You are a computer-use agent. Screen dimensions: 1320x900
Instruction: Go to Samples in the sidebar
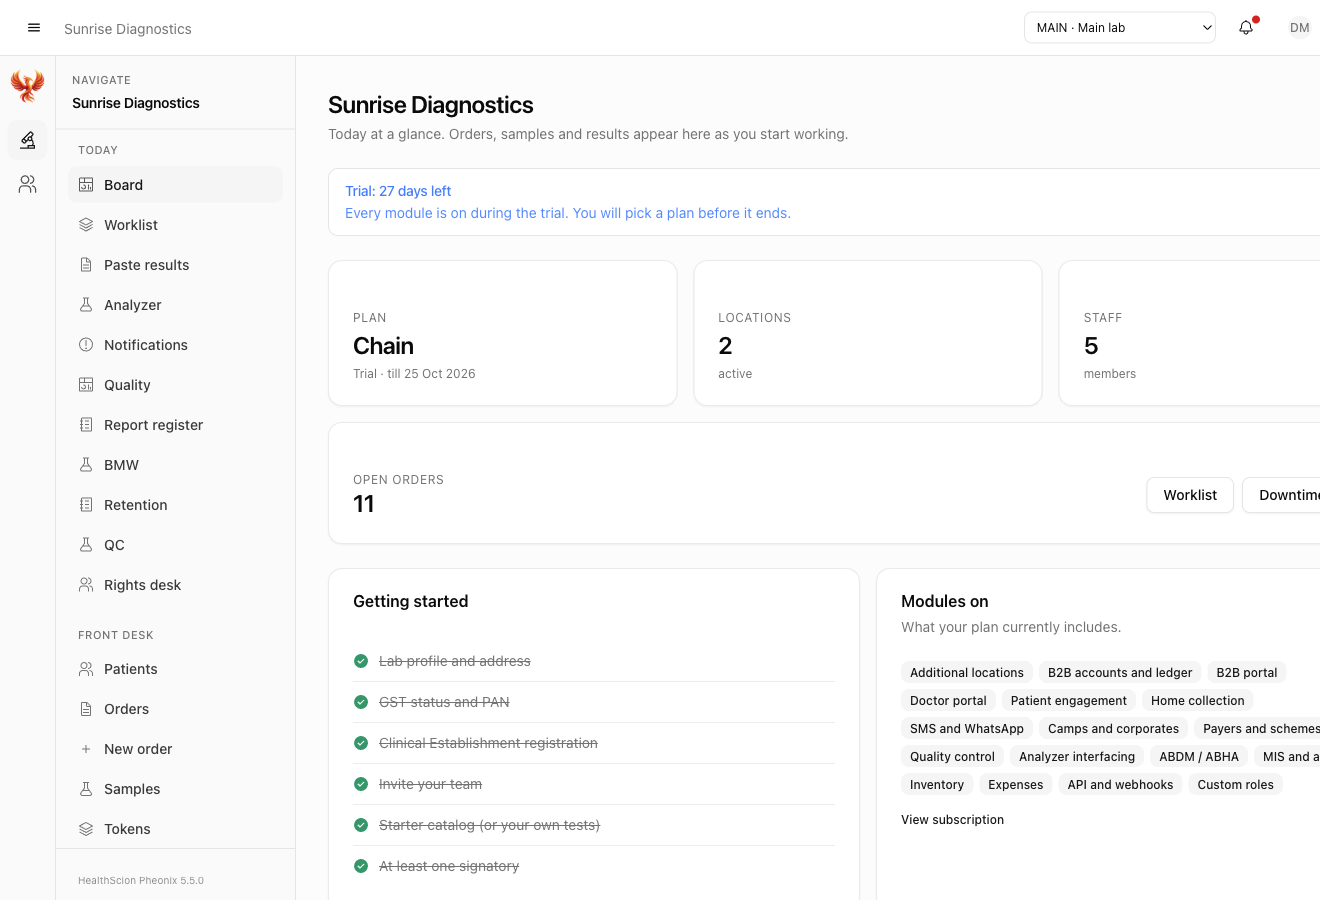[176, 789]
